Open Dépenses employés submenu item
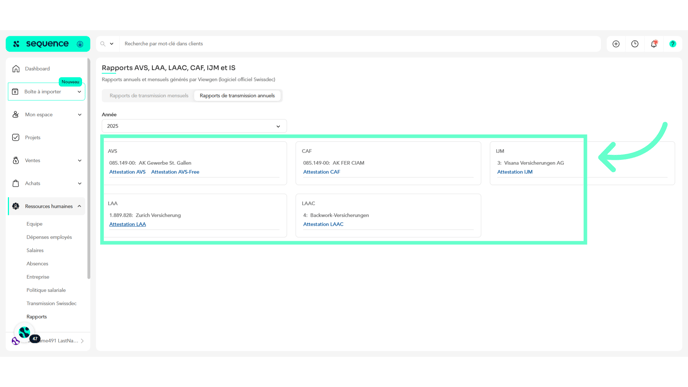Screen dimensions: 688x387 click(49, 237)
